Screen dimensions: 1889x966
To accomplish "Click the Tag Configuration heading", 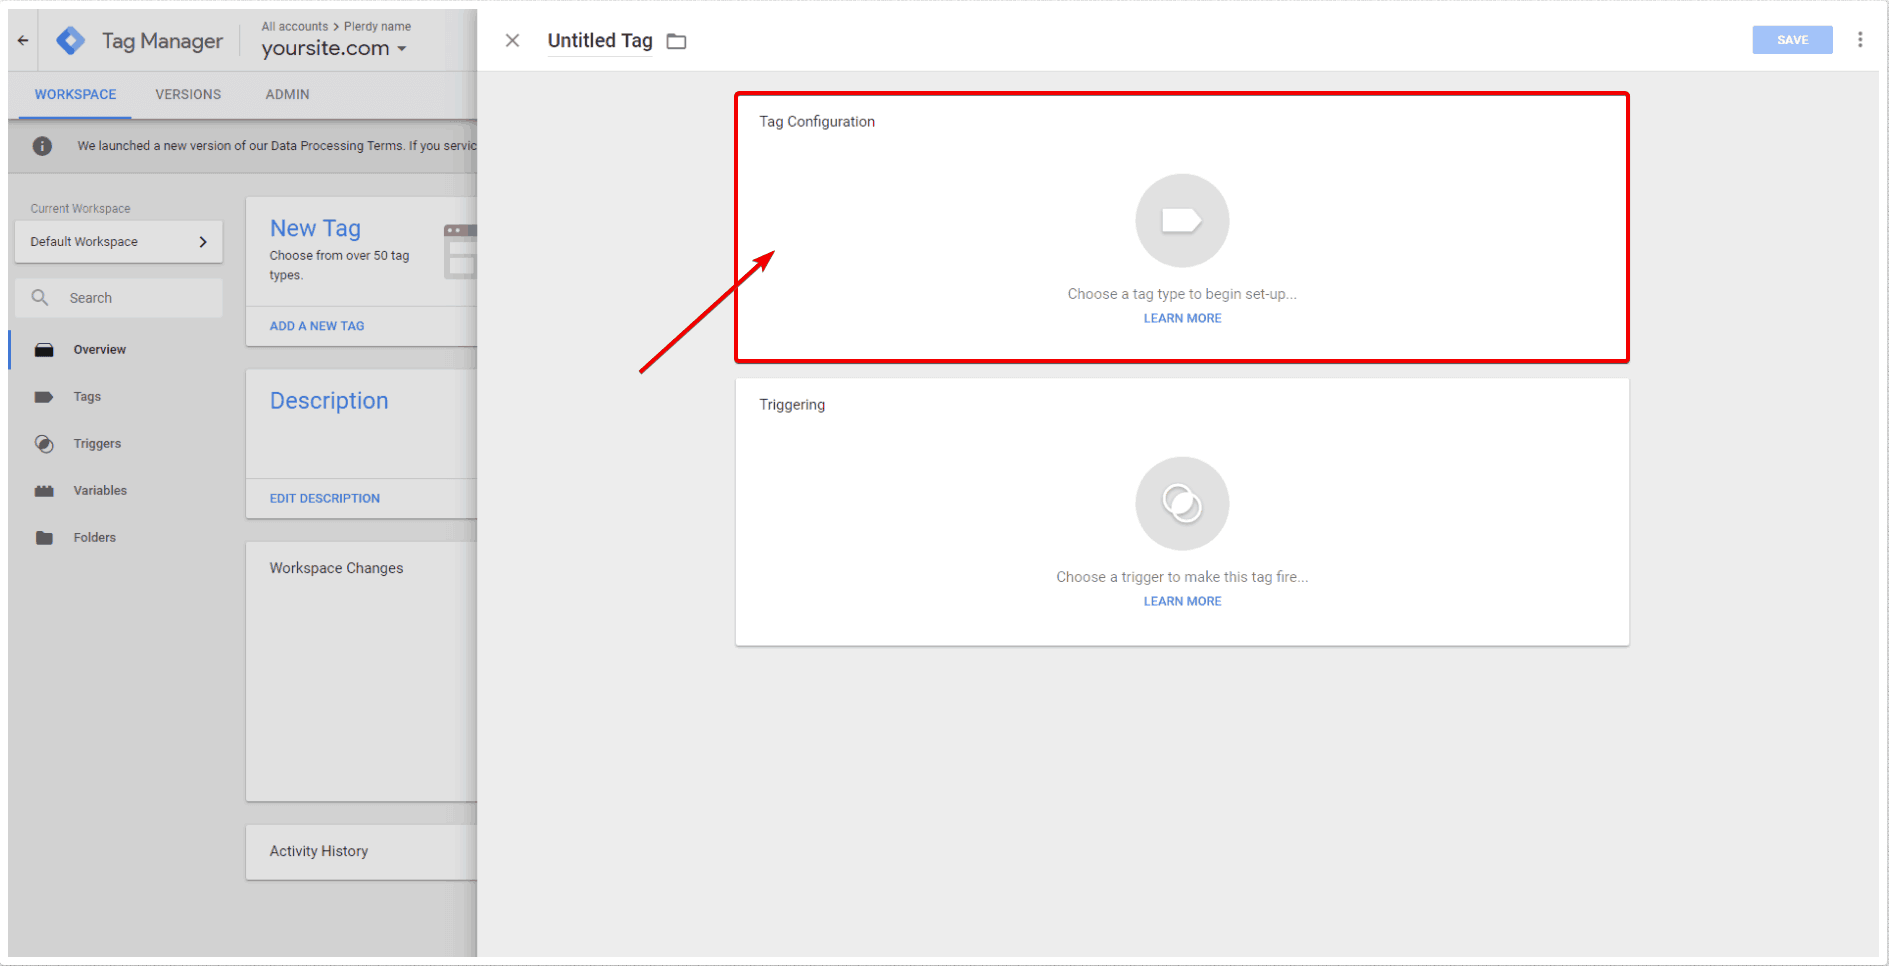I will pyautogui.click(x=817, y=122).
